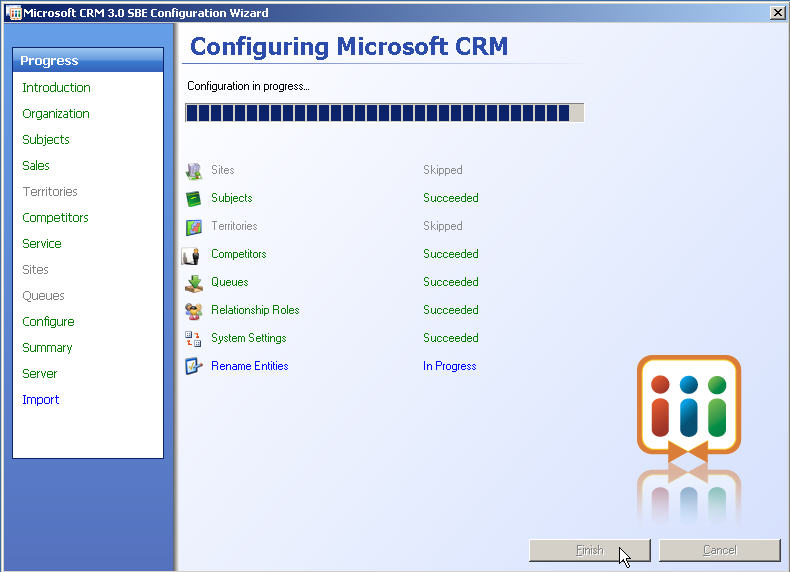Click the Cancel button
The image size is (790, 572).
point(719,550)
